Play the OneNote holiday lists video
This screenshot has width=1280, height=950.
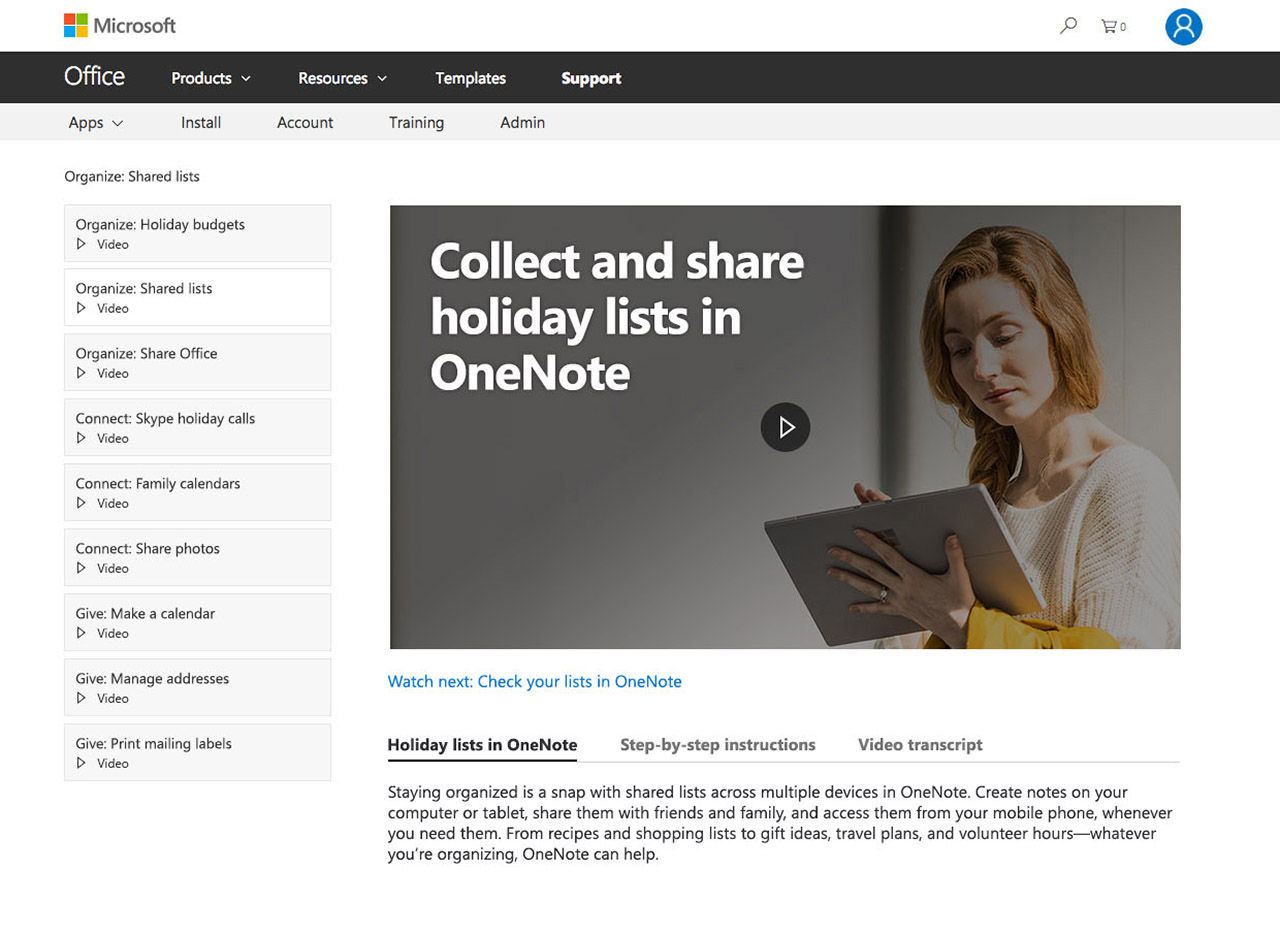pyautogui.click(x=785, y=427)
